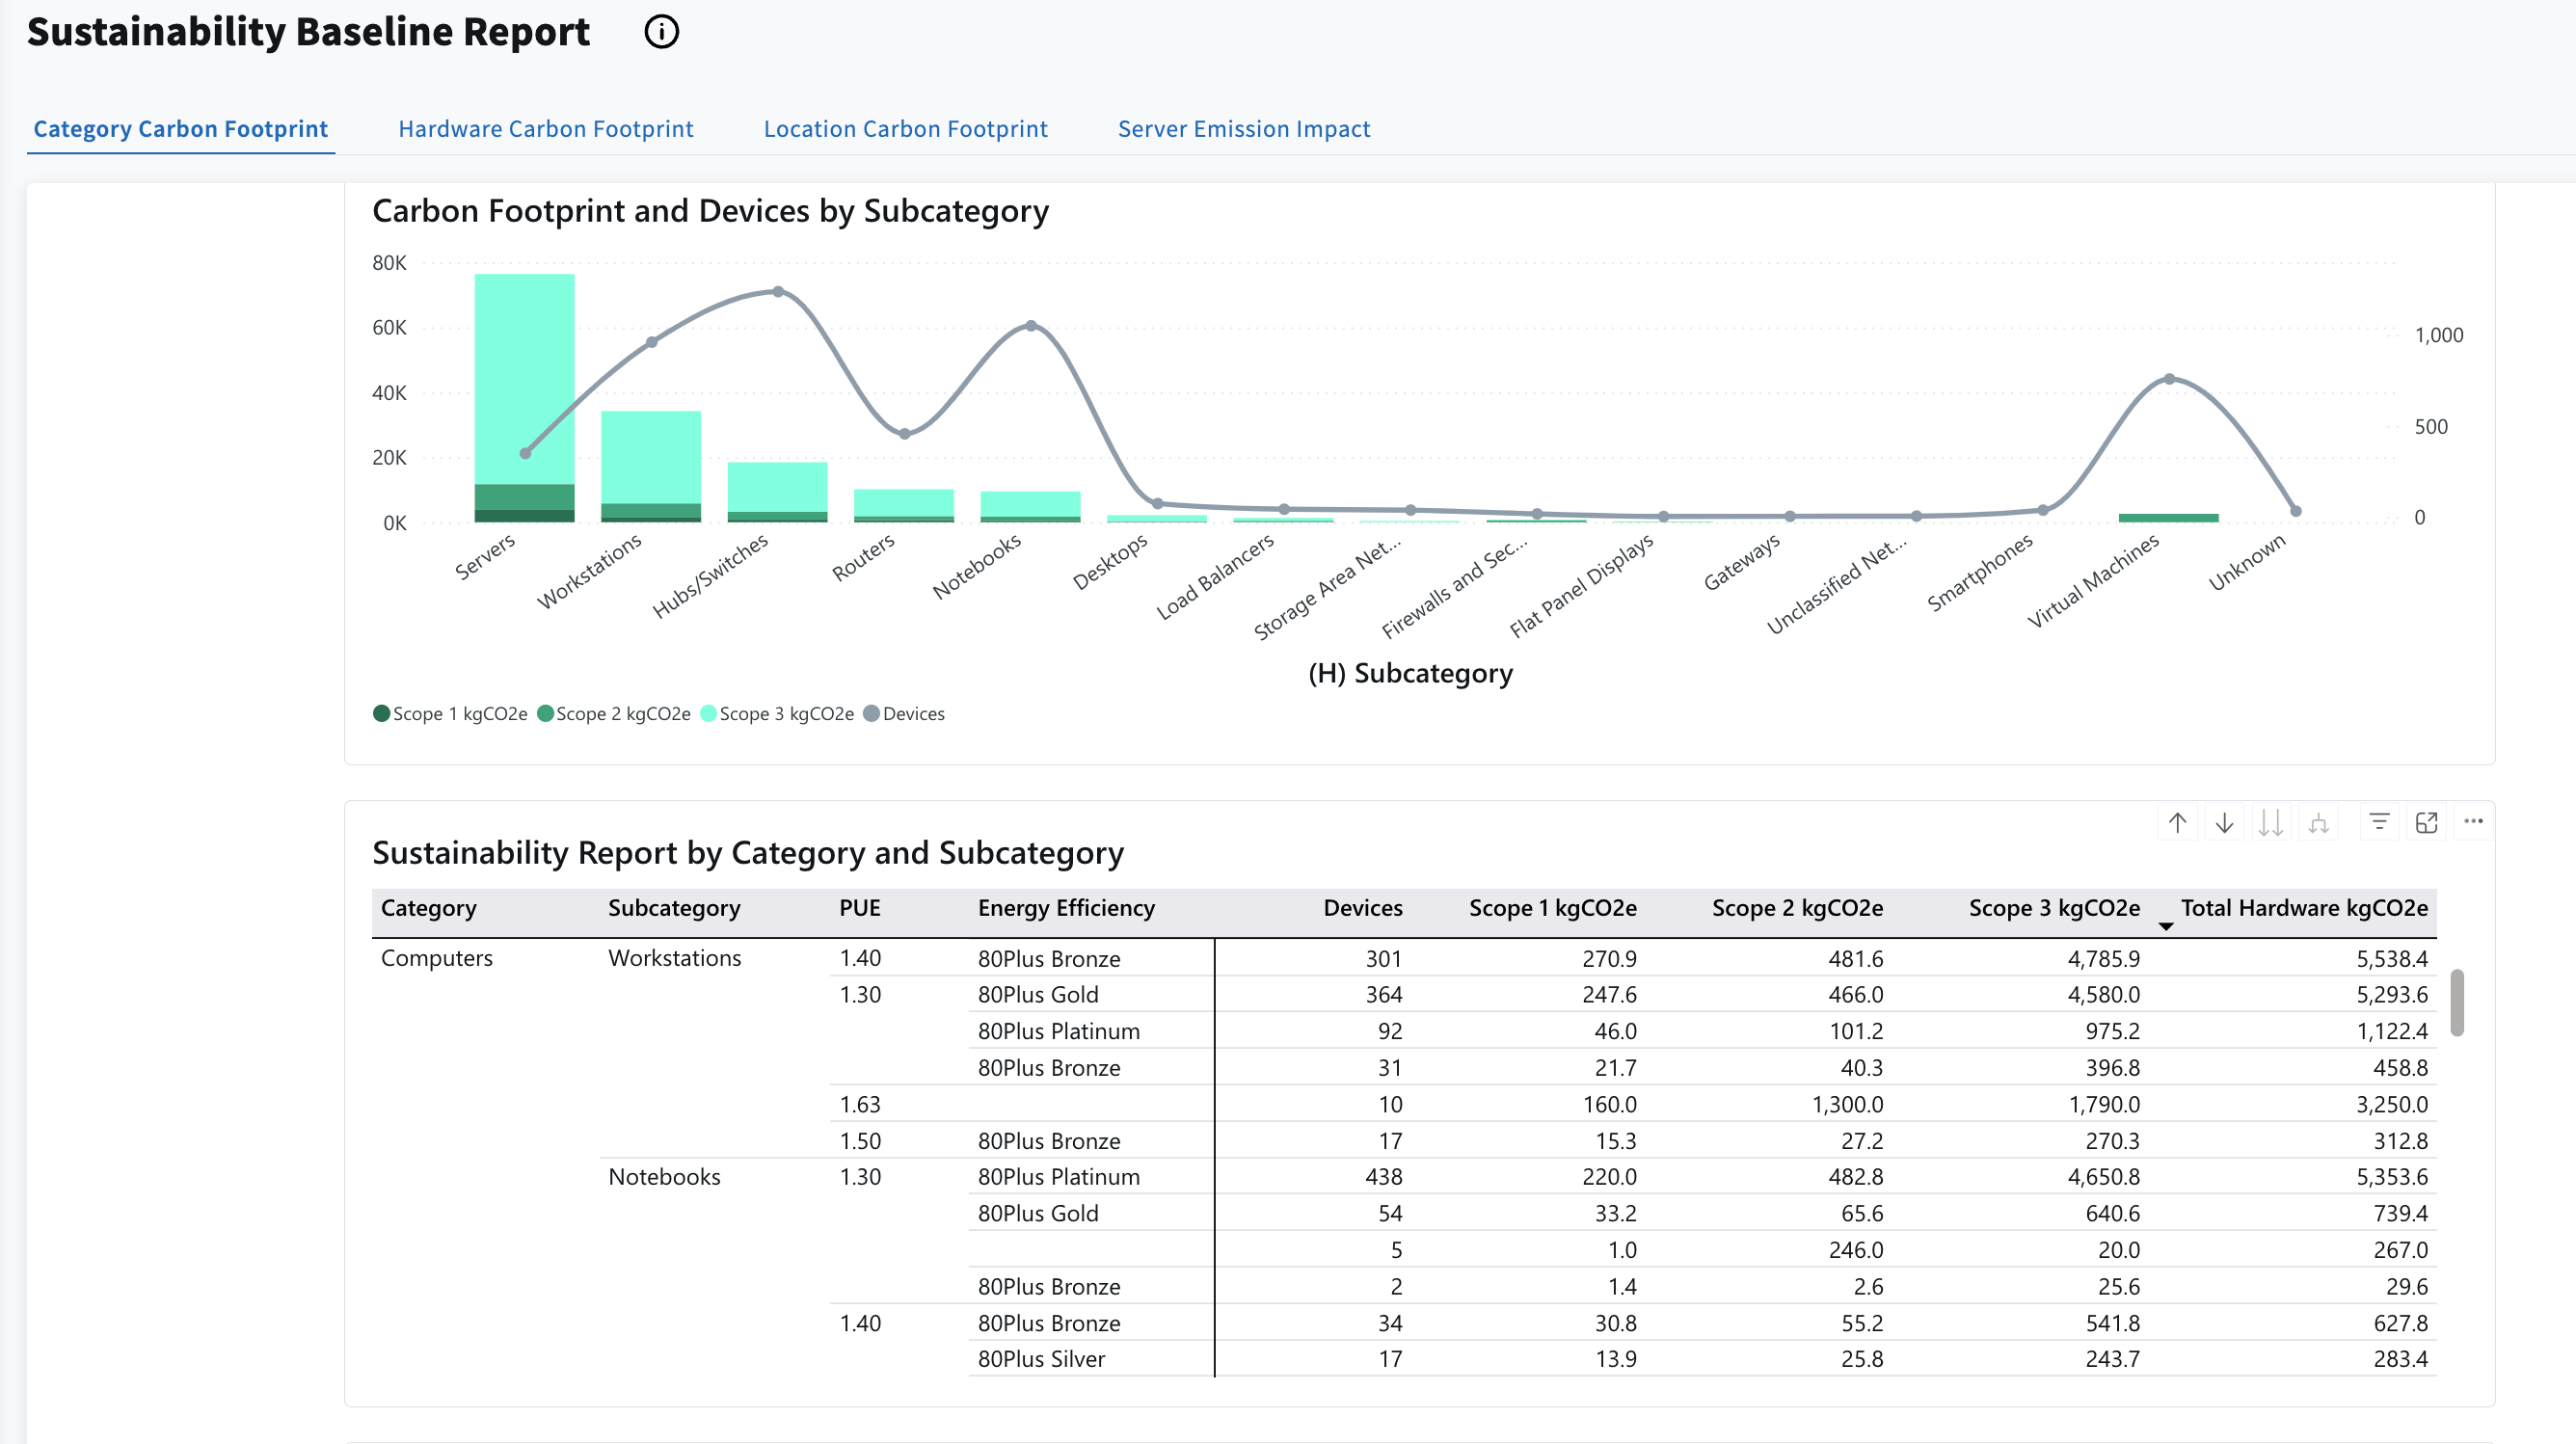Click the chart title Carbon Footprint and Devices by Subcategory

pos(710,211)
